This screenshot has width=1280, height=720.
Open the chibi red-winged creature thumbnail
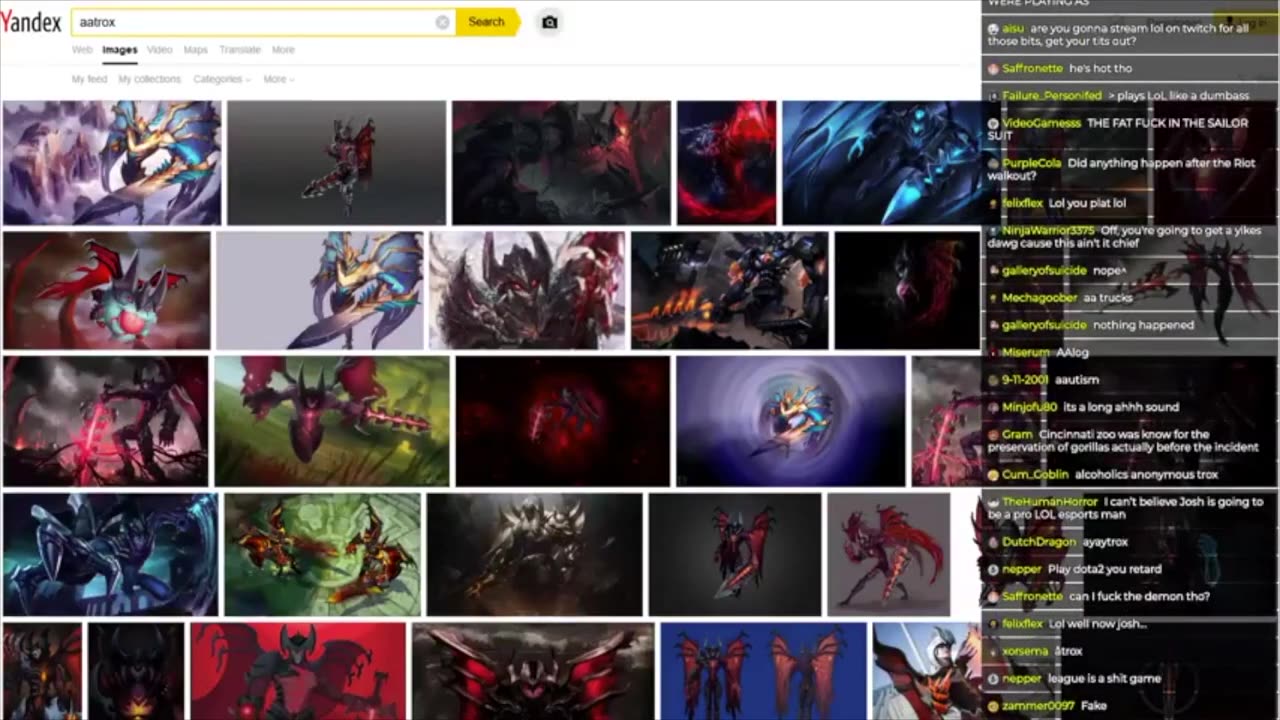click(x=106, y=290)
